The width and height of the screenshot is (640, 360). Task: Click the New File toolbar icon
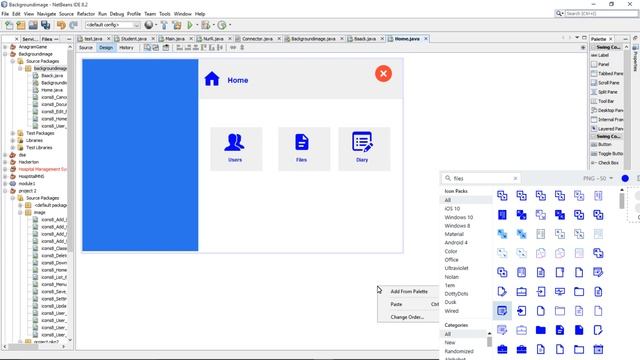9,25
